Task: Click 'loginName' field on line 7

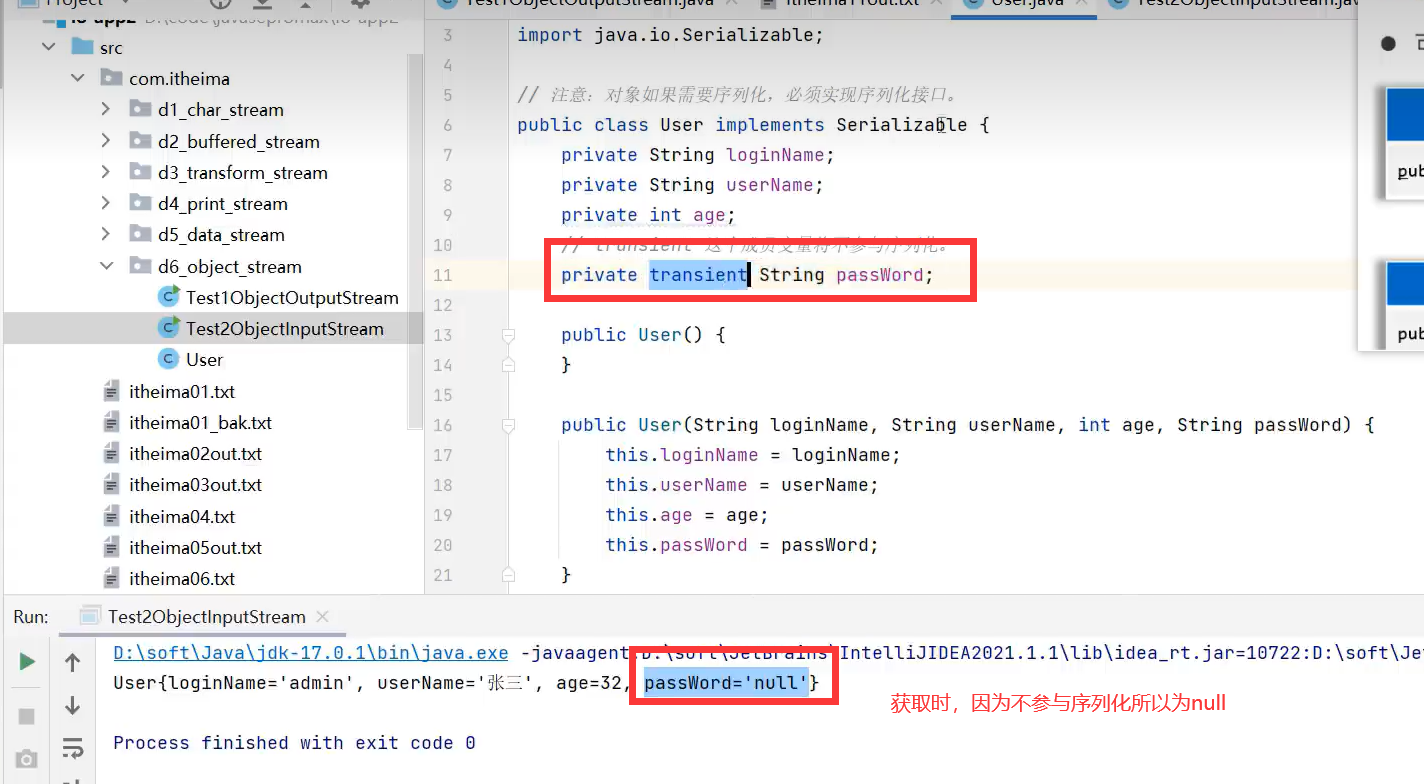Action: (775, 155)
